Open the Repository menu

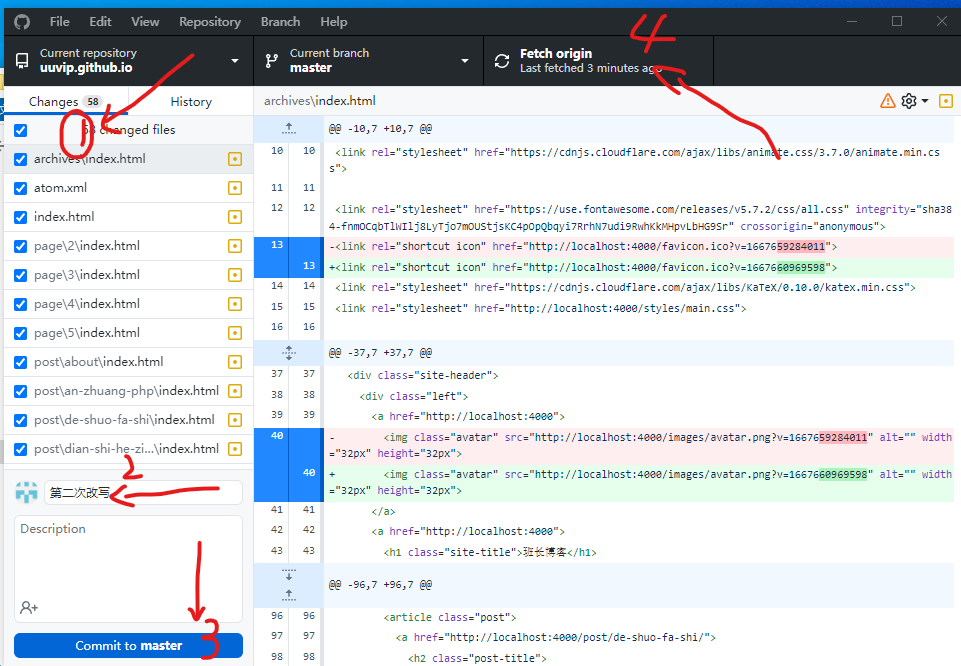tap(210, 22)
